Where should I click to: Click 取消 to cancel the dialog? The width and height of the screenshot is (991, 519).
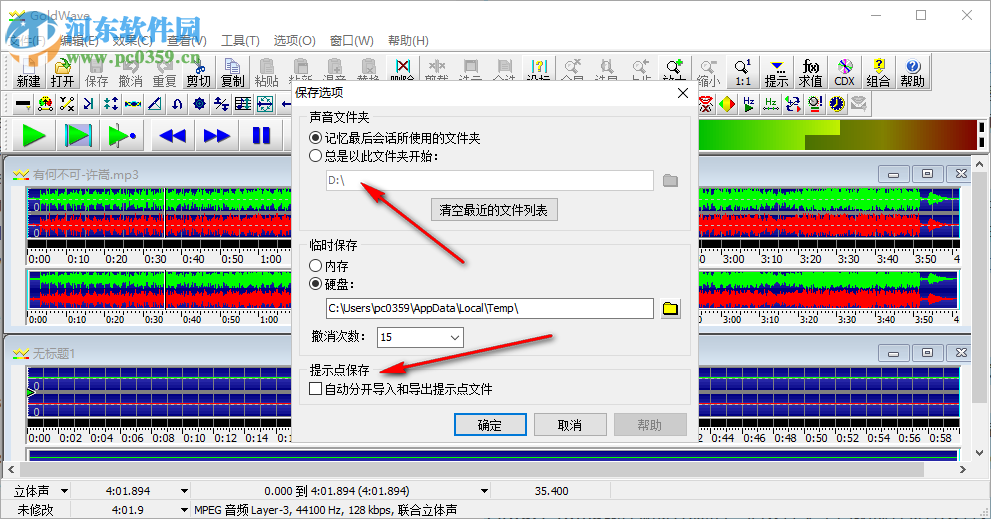570,425
